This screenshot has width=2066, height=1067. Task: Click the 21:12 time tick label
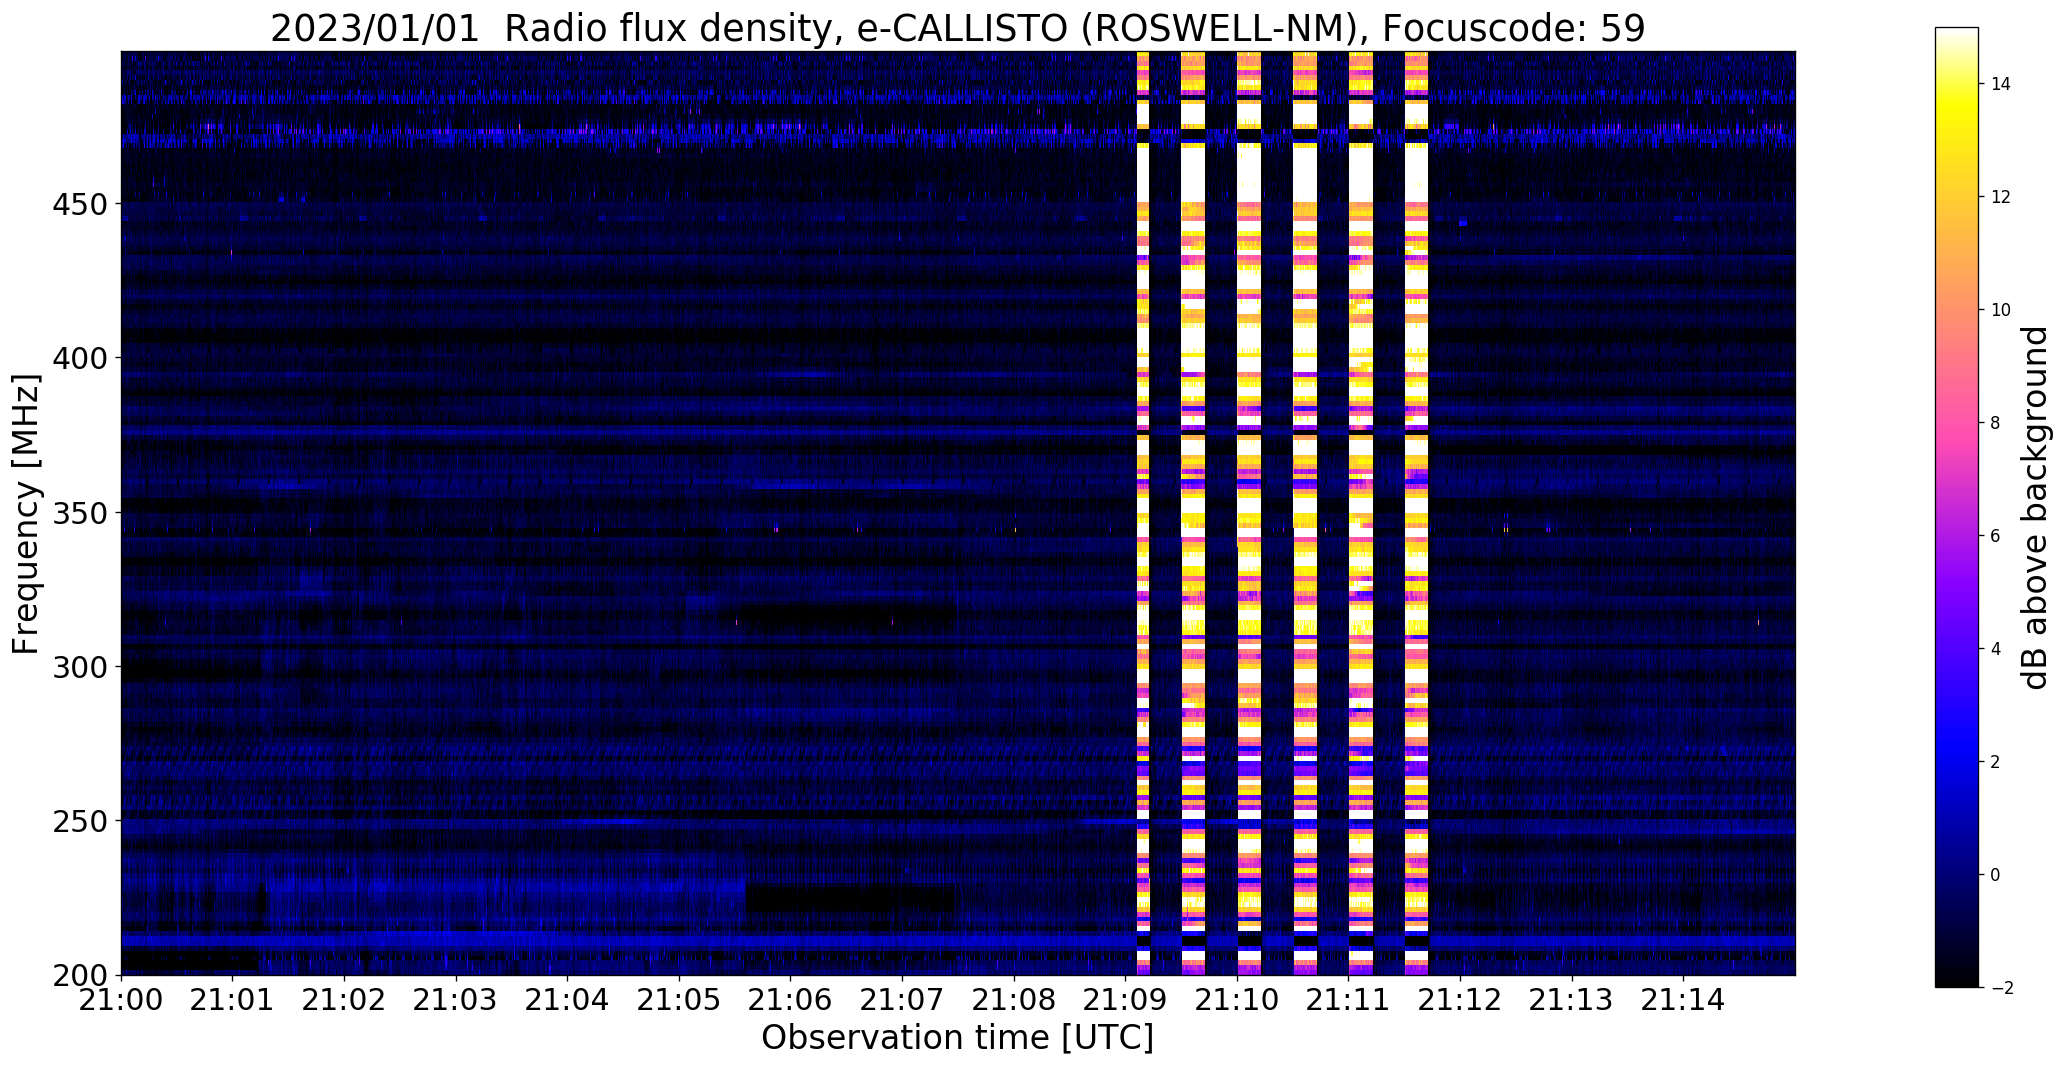pyautogui.click(x=1460, y=1000)
